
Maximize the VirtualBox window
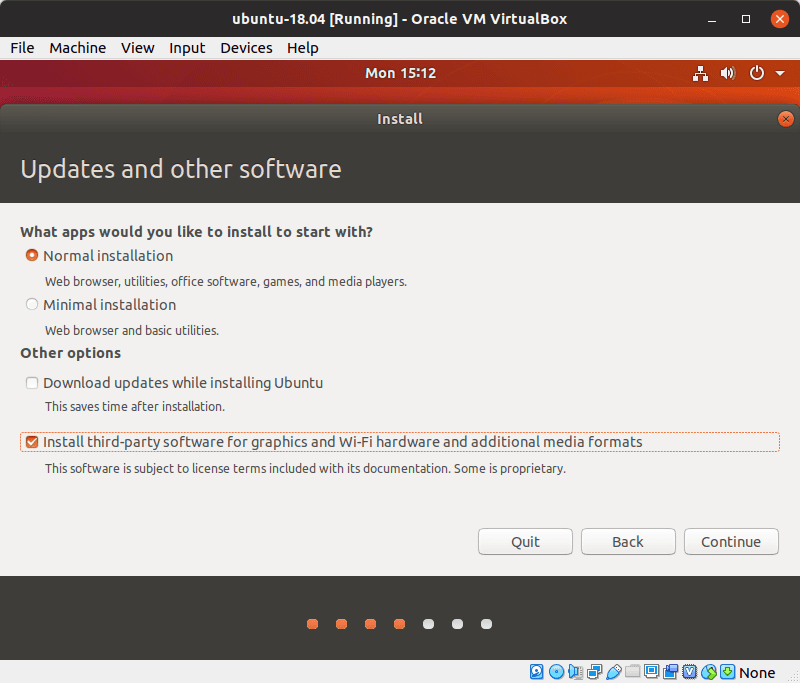tap(745, 19)
